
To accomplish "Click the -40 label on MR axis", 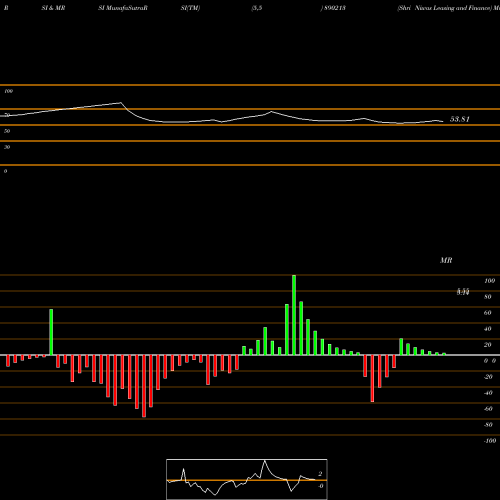I will click(x=488, y=393).
